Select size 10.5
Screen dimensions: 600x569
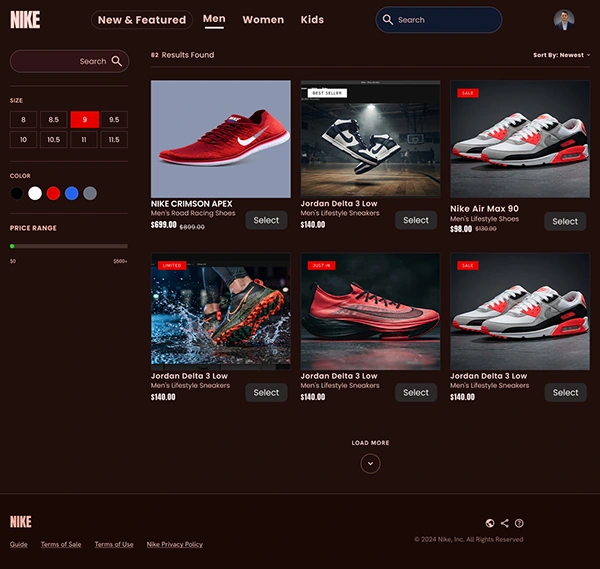54,140
